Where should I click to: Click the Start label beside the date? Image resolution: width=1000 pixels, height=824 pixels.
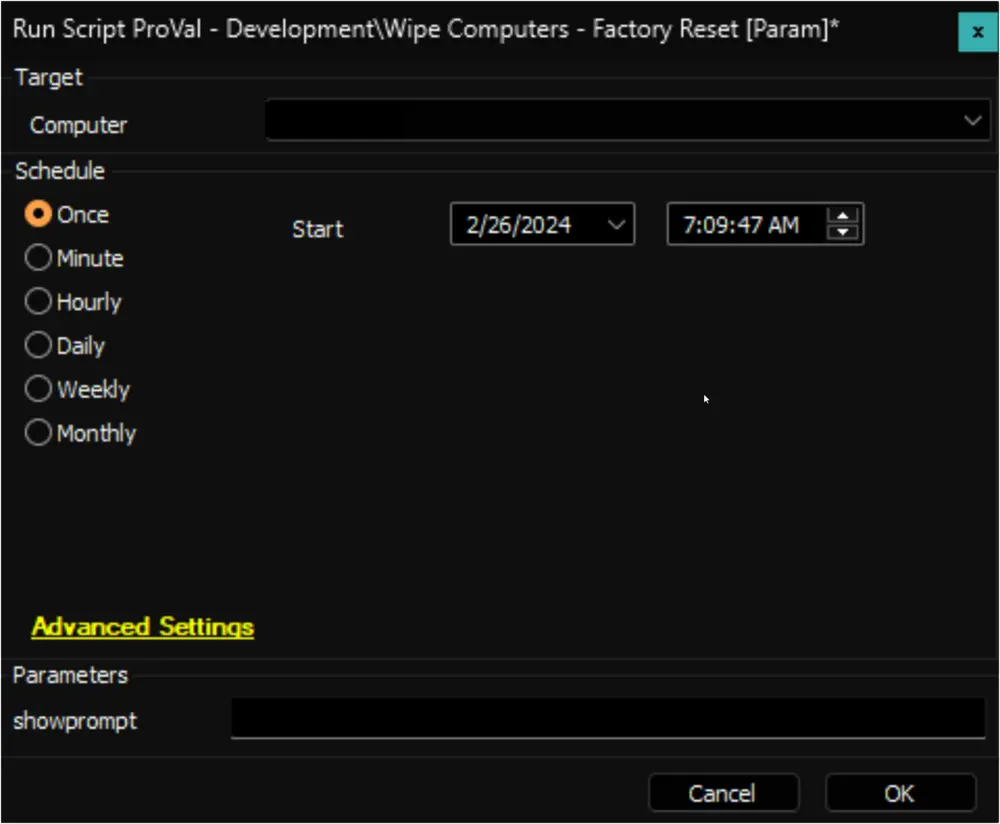point(318,229)
